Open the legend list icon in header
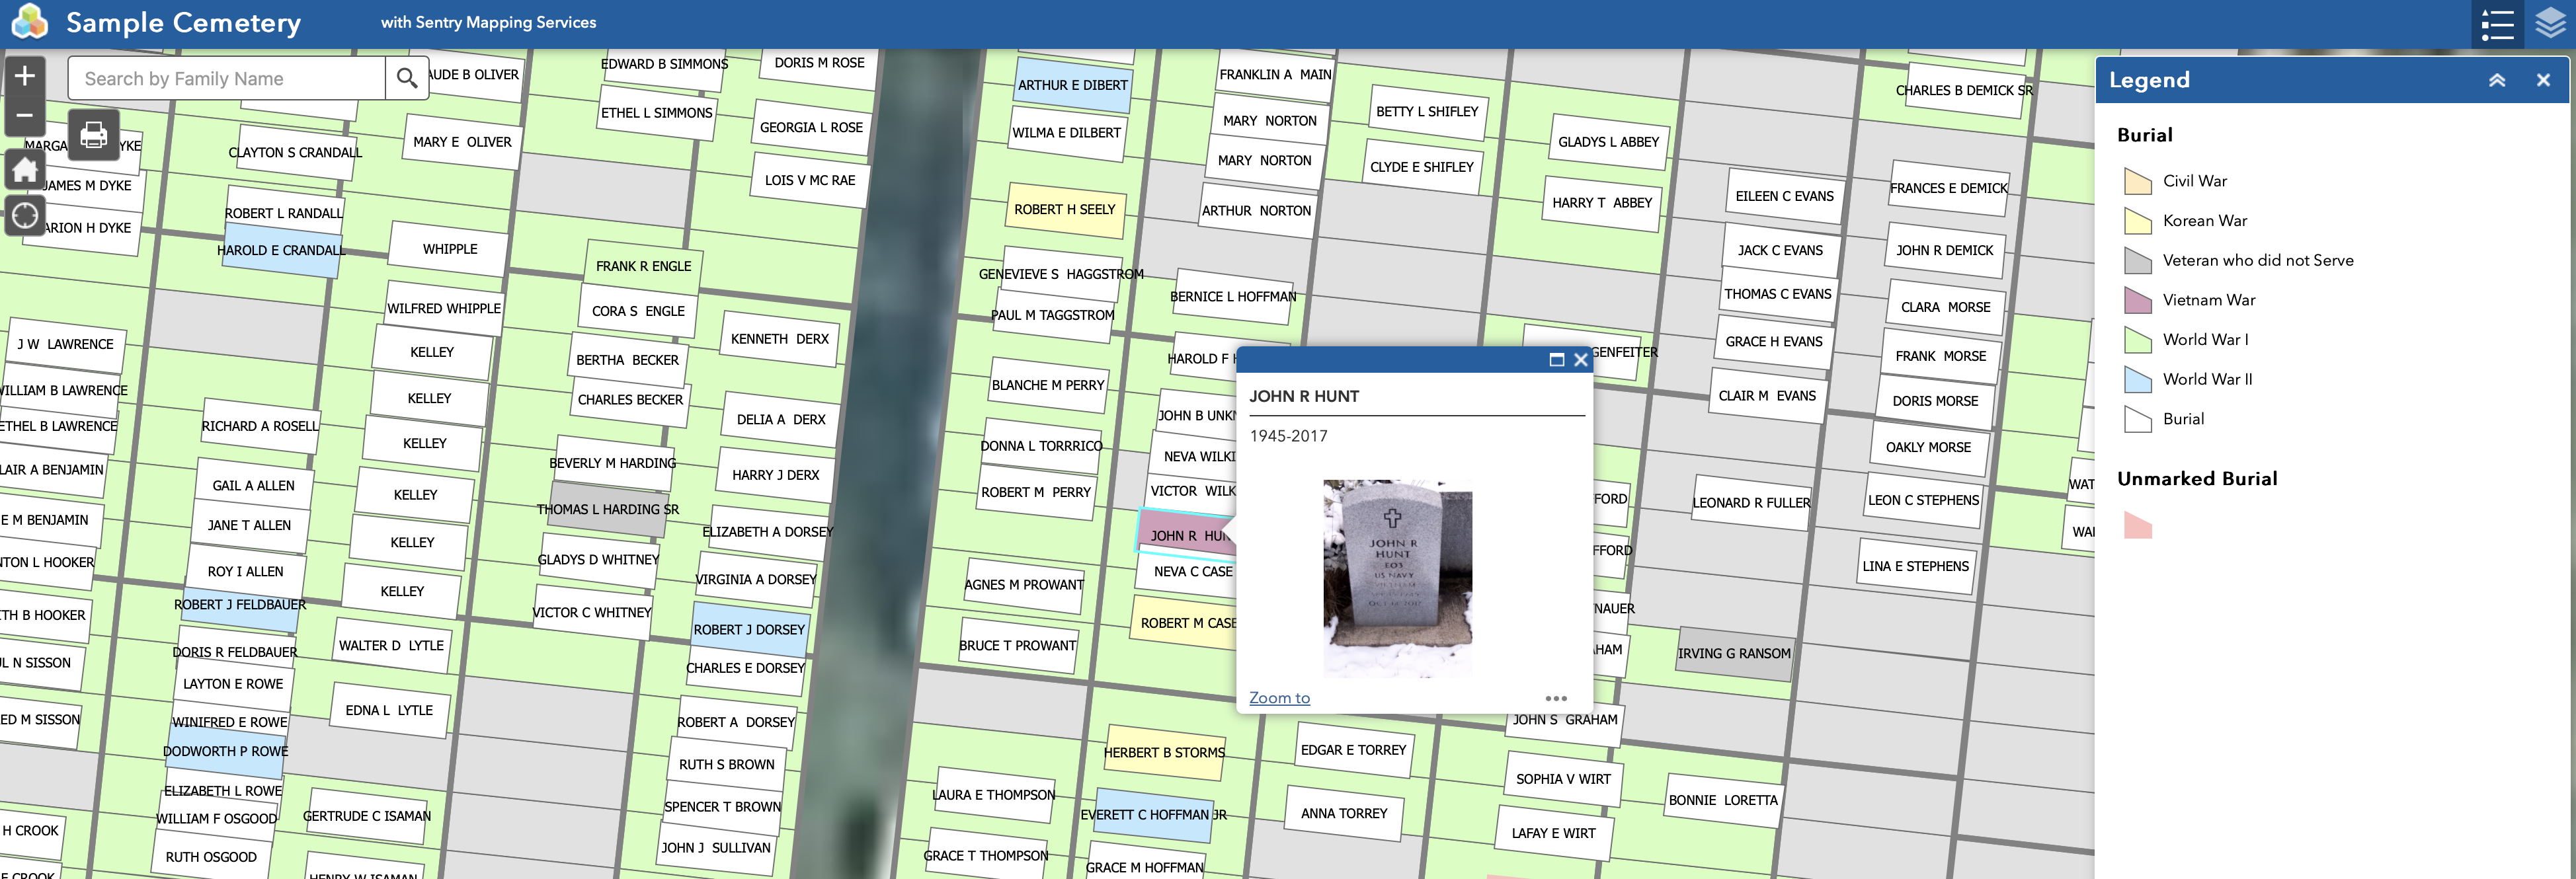Screen dimensions: 2576x879 point(2496,24)
